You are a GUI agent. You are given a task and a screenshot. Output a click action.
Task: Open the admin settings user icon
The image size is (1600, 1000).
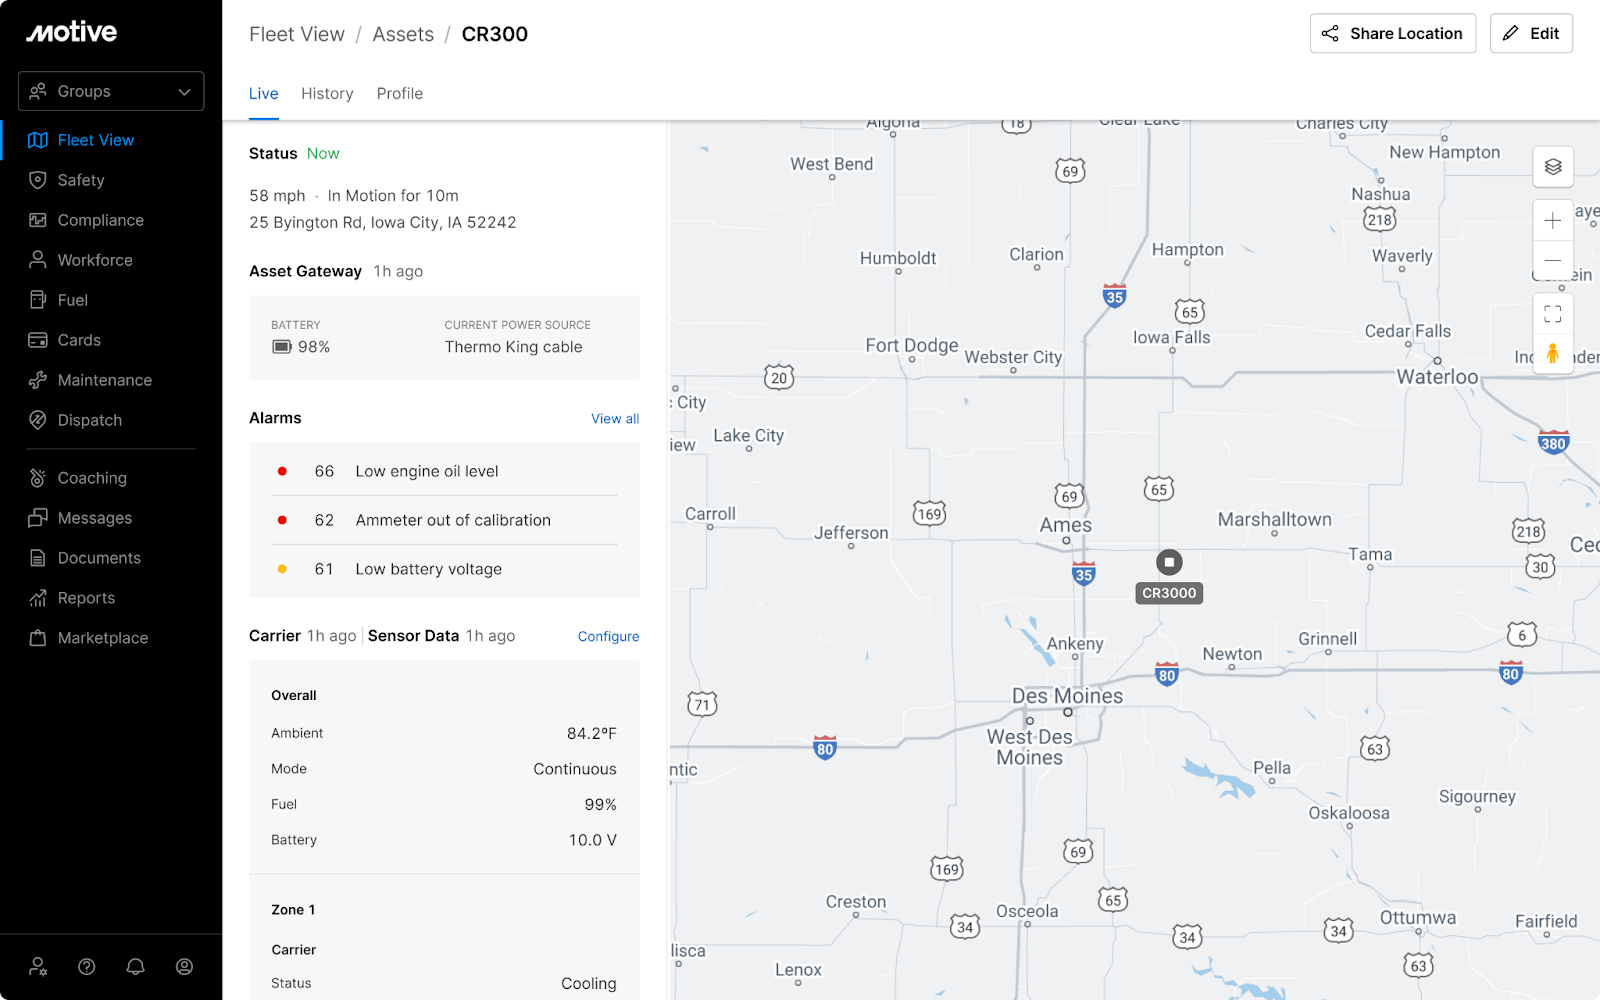click(38, 966)
